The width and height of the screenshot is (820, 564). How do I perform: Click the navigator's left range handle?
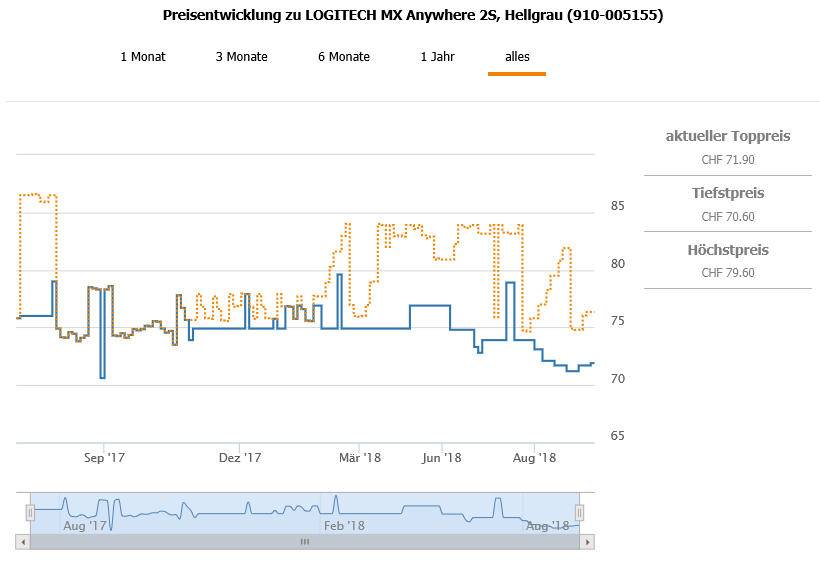pos(30,512)
